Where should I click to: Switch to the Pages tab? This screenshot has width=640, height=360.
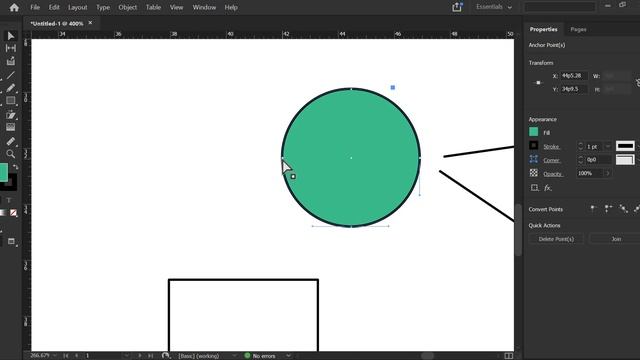[578, 29]
